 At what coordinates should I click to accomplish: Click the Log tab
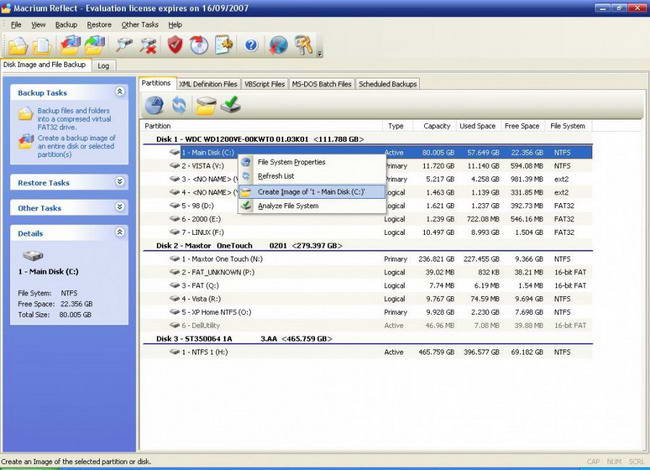point(103,65)
